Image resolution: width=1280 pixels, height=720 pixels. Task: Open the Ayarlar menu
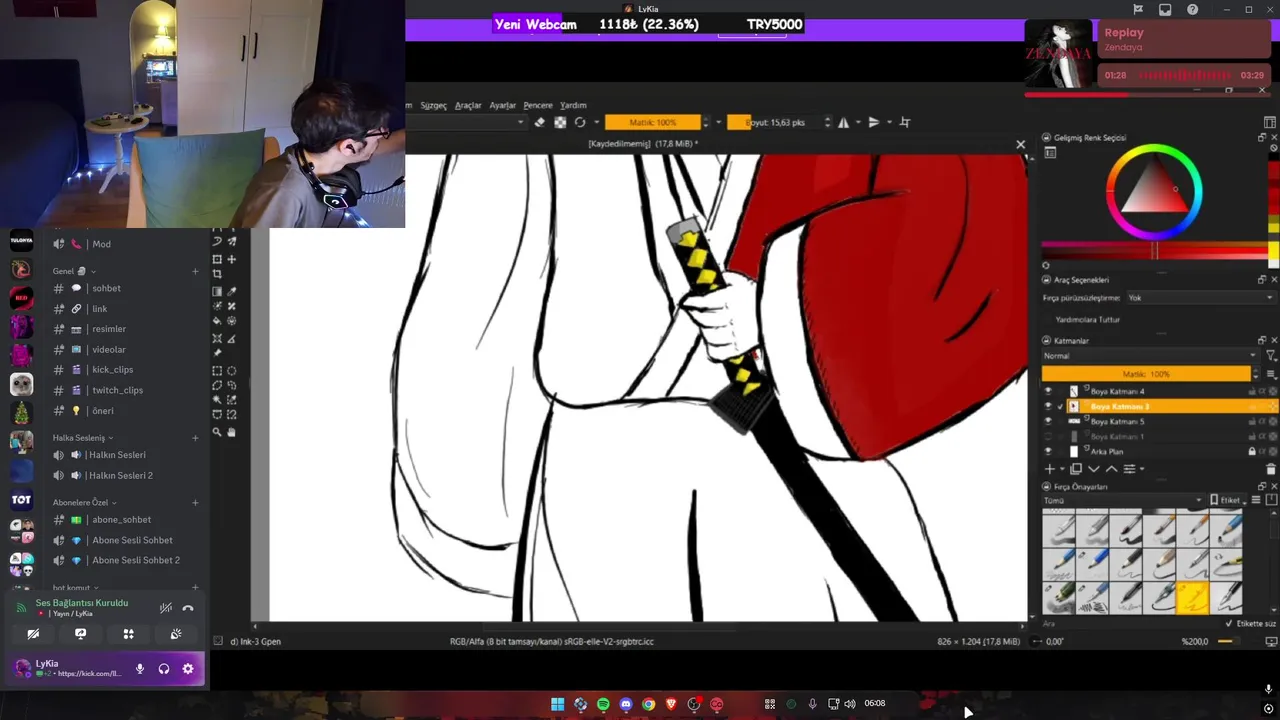click(x=502, y=105)
